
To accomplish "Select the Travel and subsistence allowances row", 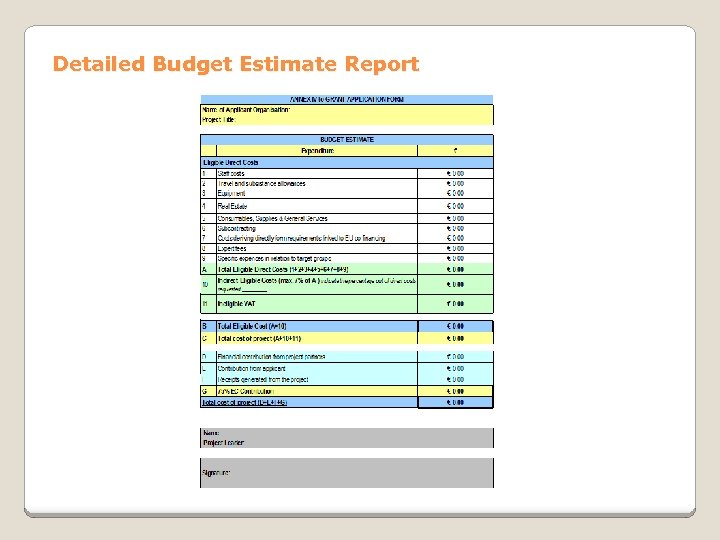I will tap(347, 183).
